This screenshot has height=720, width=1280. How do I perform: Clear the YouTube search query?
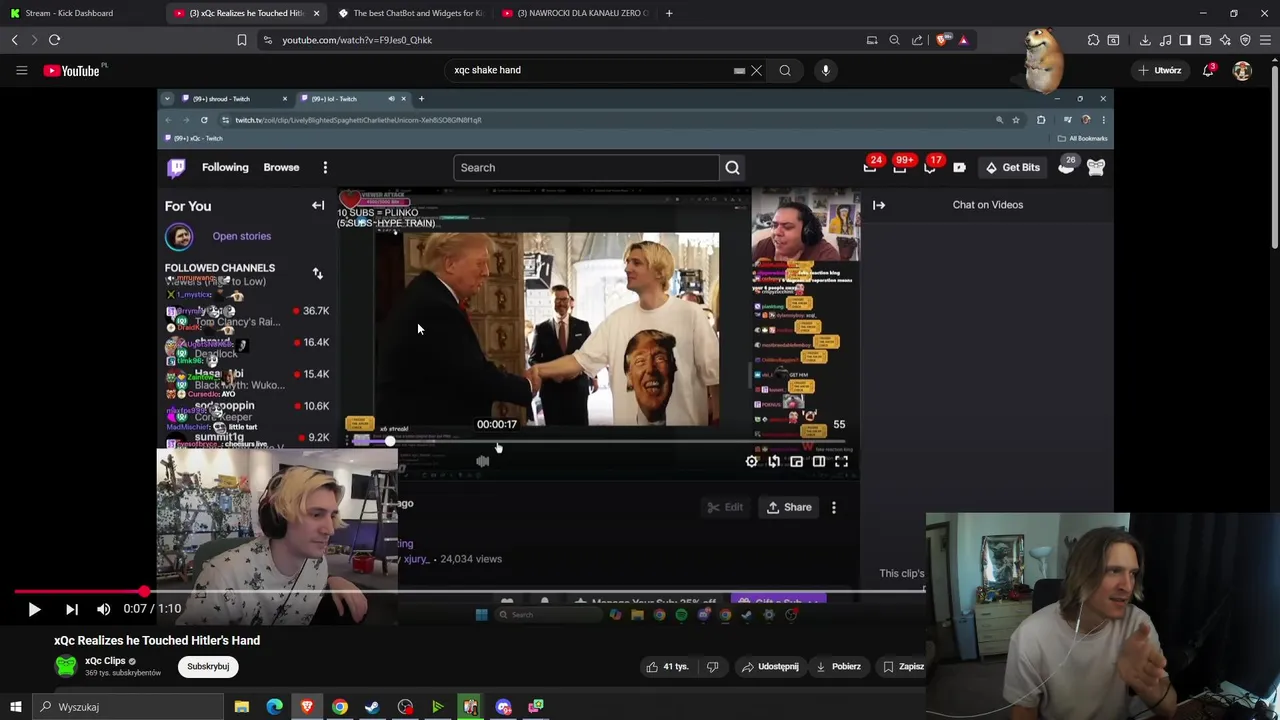(x=757, y=70)
